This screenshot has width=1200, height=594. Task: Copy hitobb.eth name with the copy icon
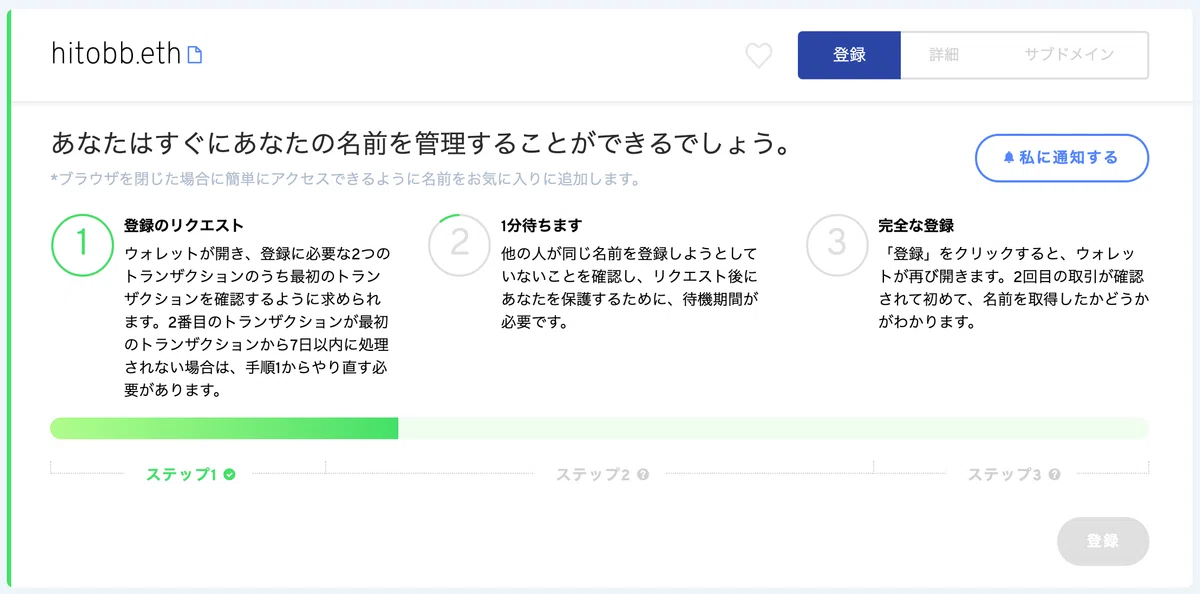click(195, 55)
